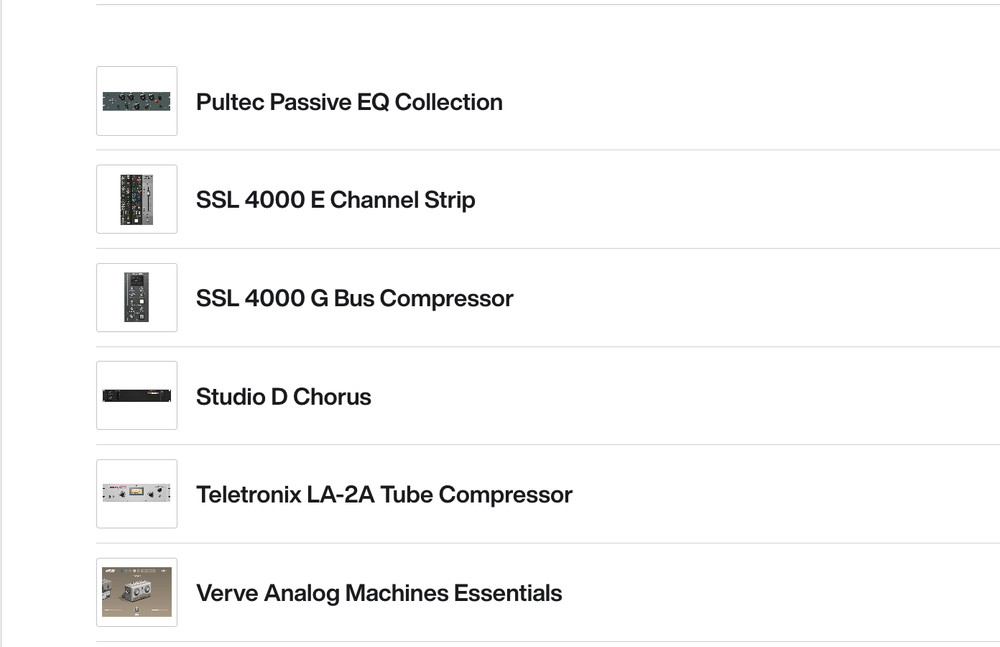This screenshot has width=1000, height=647.
Task: Select the Studio D Chorus list entry
Action: pyautogui.click(x=400, y=395)
